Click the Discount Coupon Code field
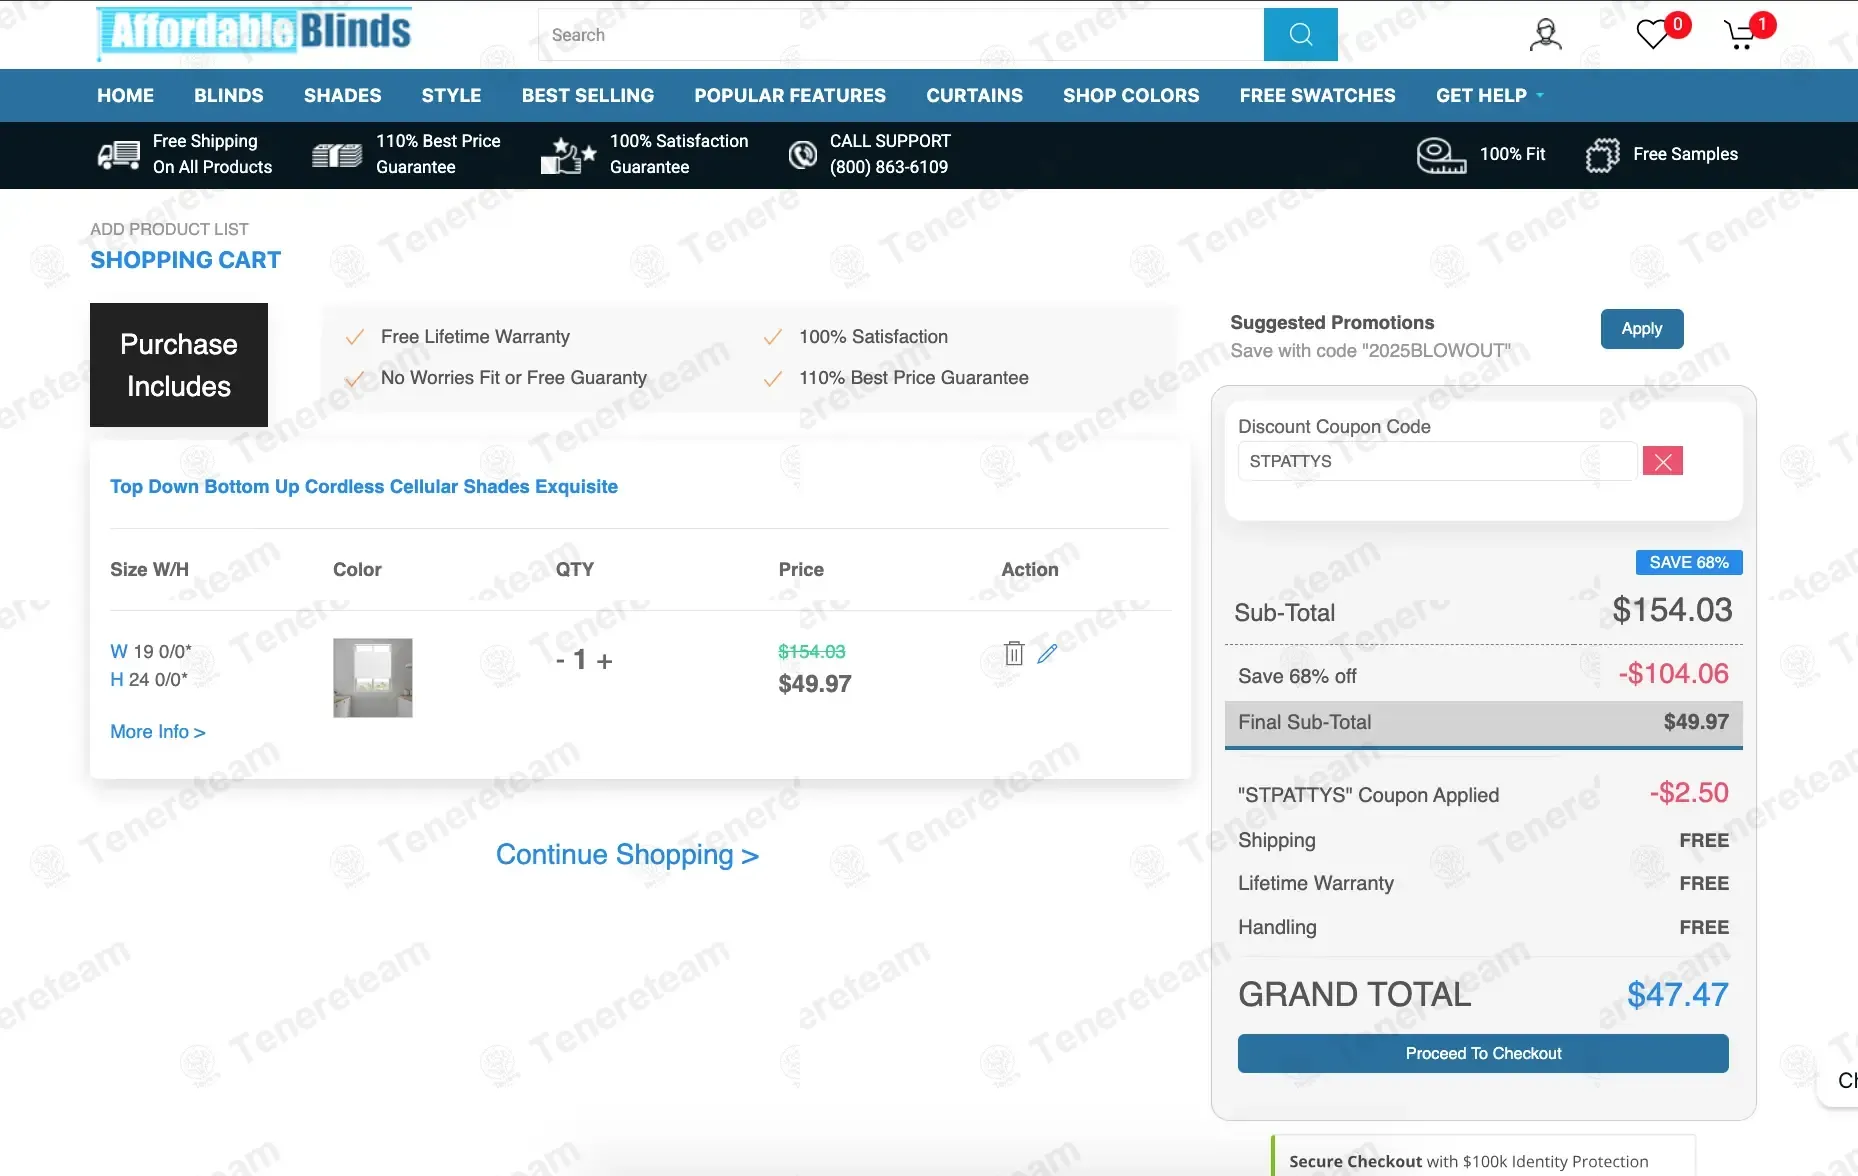Viewport: 1858px width, 1176px height. tap(1437, 461)
